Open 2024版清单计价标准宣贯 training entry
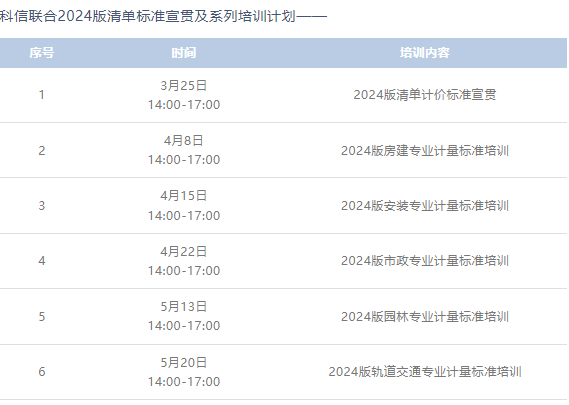The image size is (569, 405). point(425,95)
